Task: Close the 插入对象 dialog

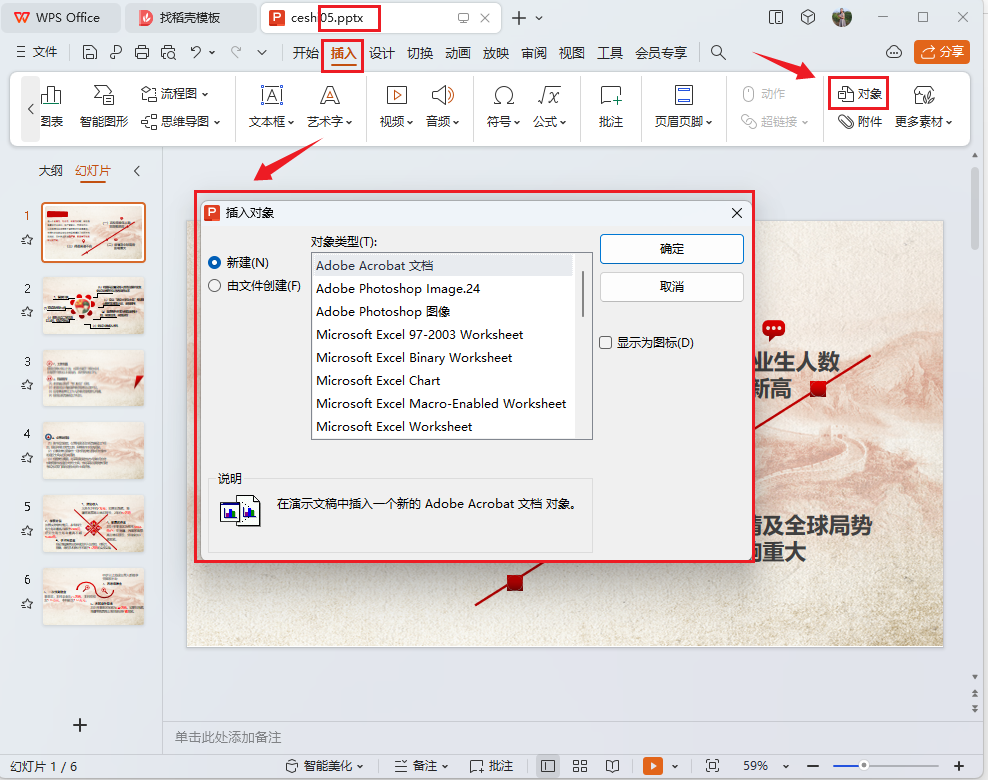Action: (737, 213)
